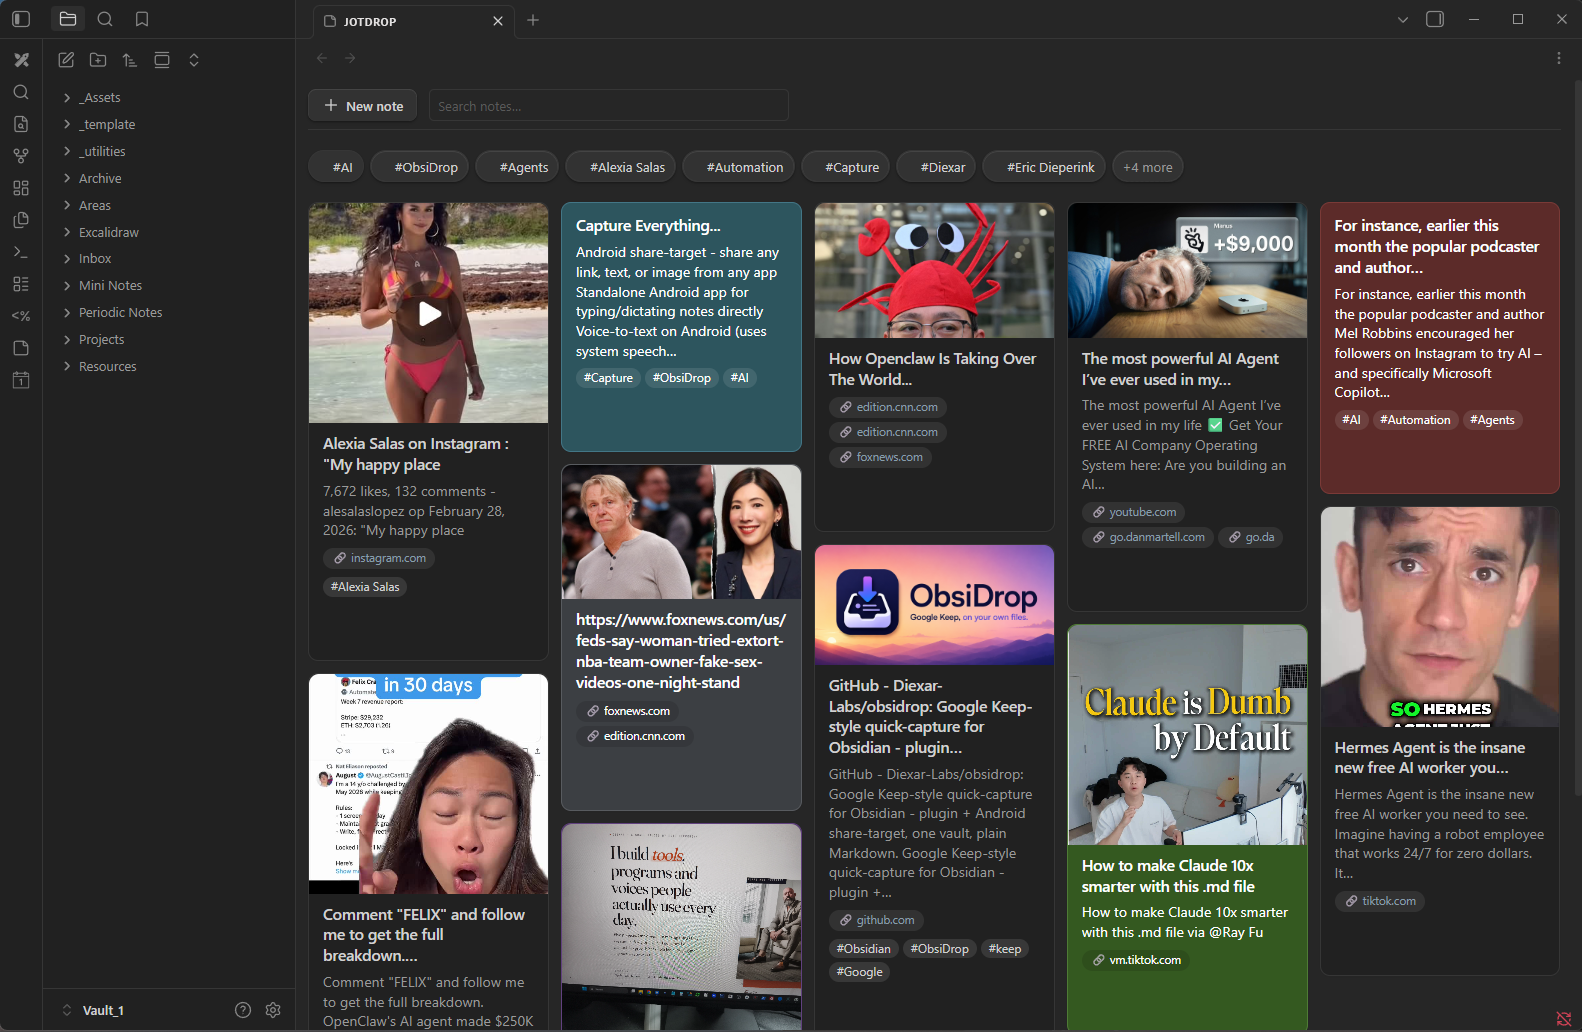The image size is (1582, 1032).
Task: Create a new note in the file explorer
Action: pyautogui.click(x=66, y=60)
